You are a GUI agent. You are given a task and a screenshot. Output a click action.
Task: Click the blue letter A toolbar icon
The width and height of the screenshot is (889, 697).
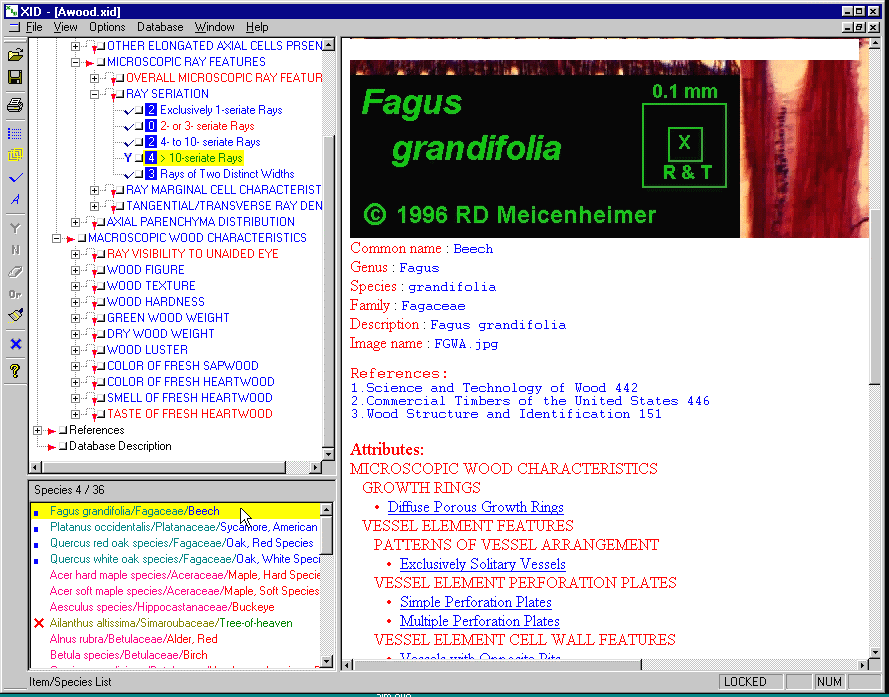[x=15, y=200]
